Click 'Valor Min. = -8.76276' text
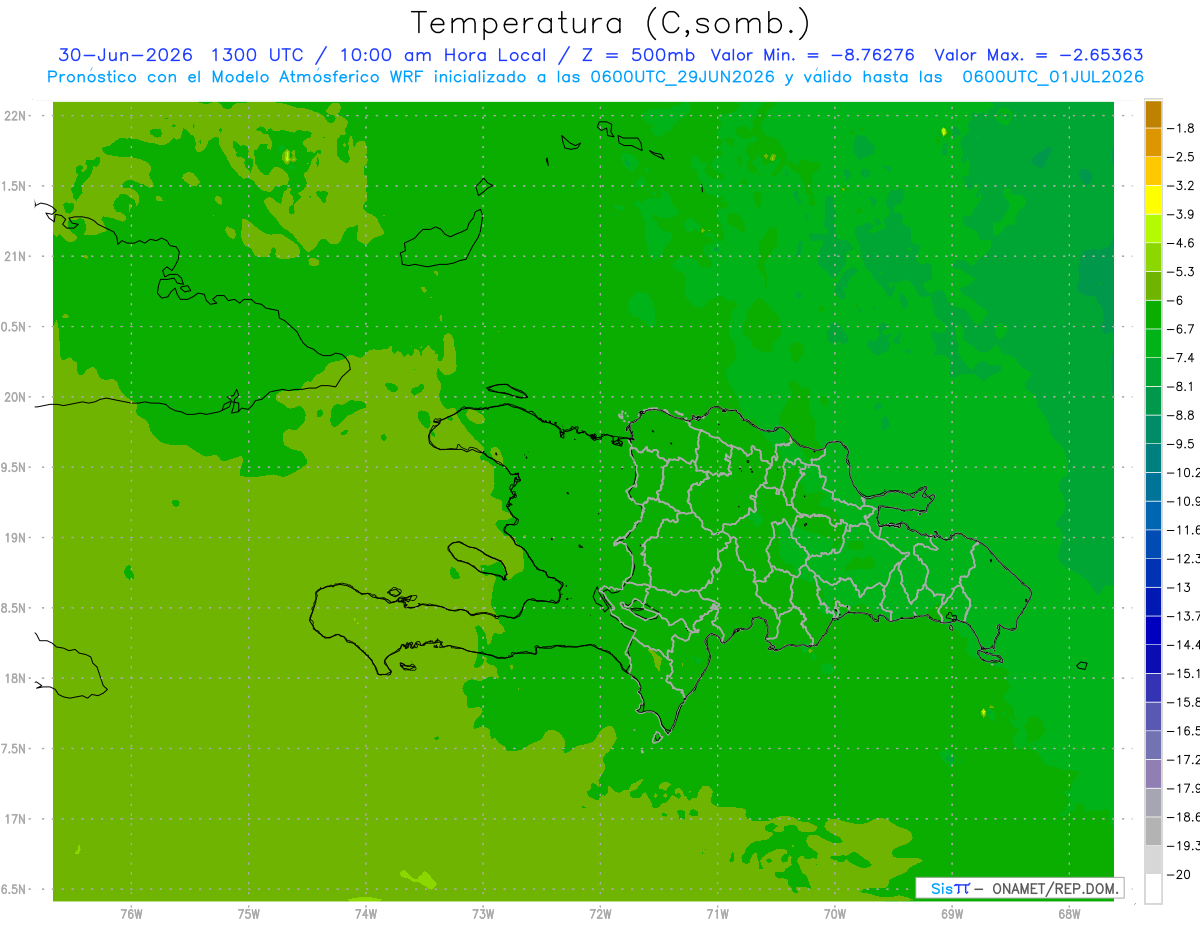 (813, 56)
